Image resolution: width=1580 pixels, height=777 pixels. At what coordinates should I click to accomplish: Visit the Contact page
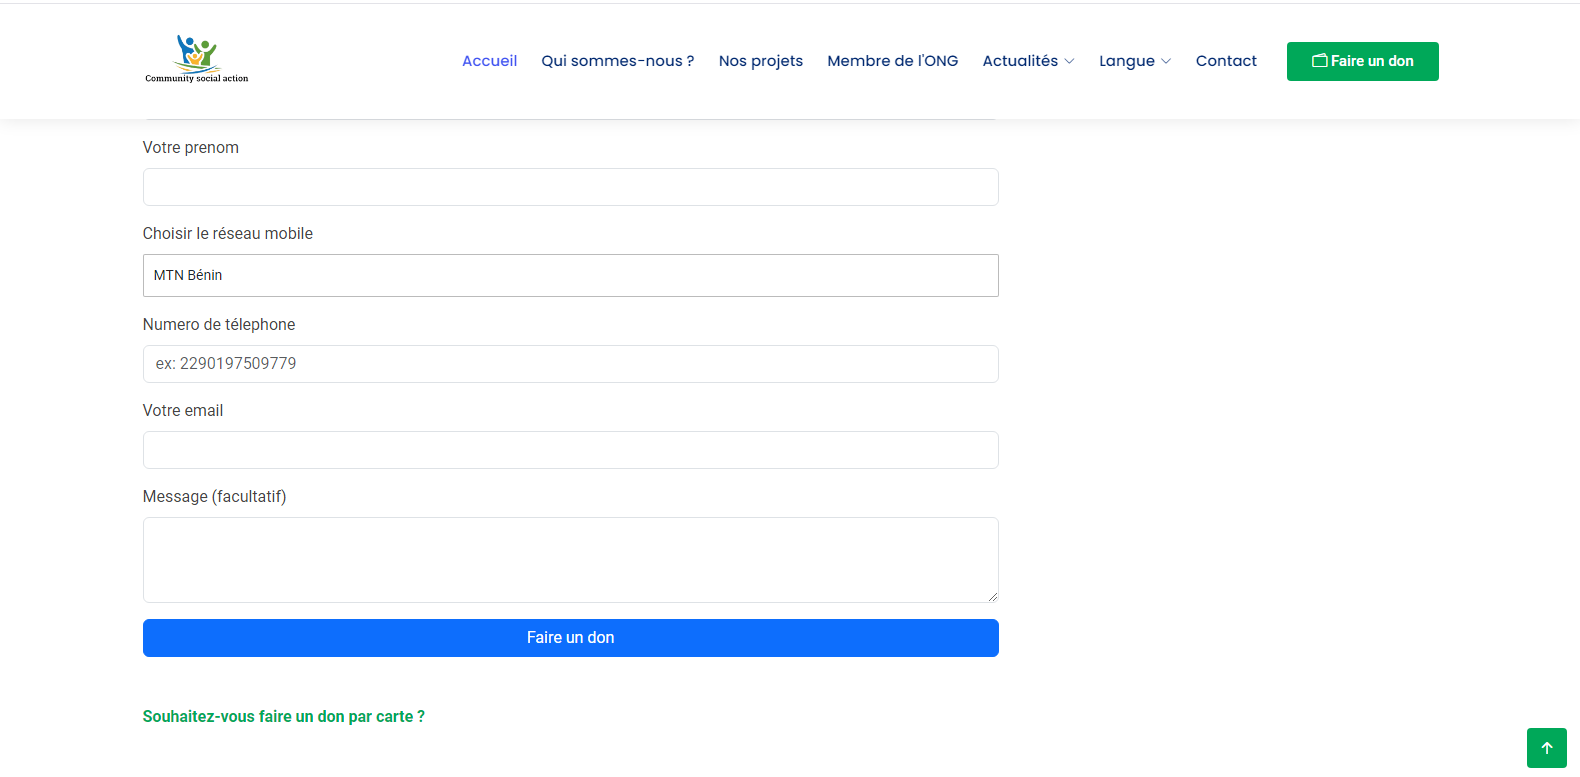[1226, 61]
